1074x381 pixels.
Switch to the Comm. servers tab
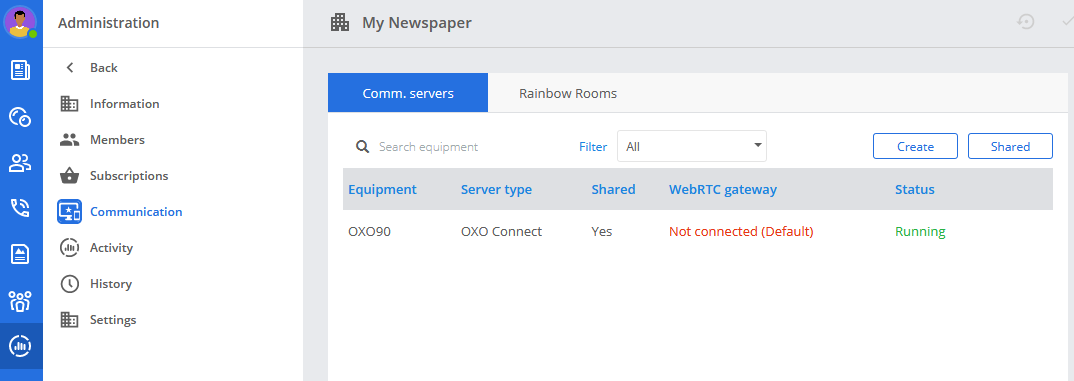408,93
